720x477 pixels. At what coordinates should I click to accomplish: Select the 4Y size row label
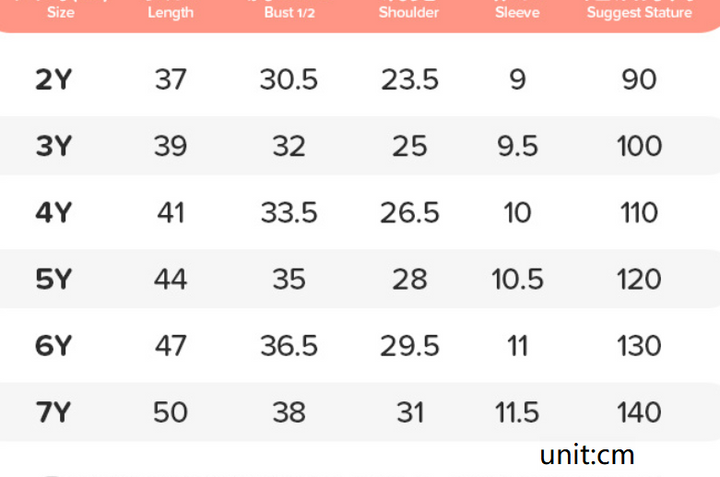54,213
